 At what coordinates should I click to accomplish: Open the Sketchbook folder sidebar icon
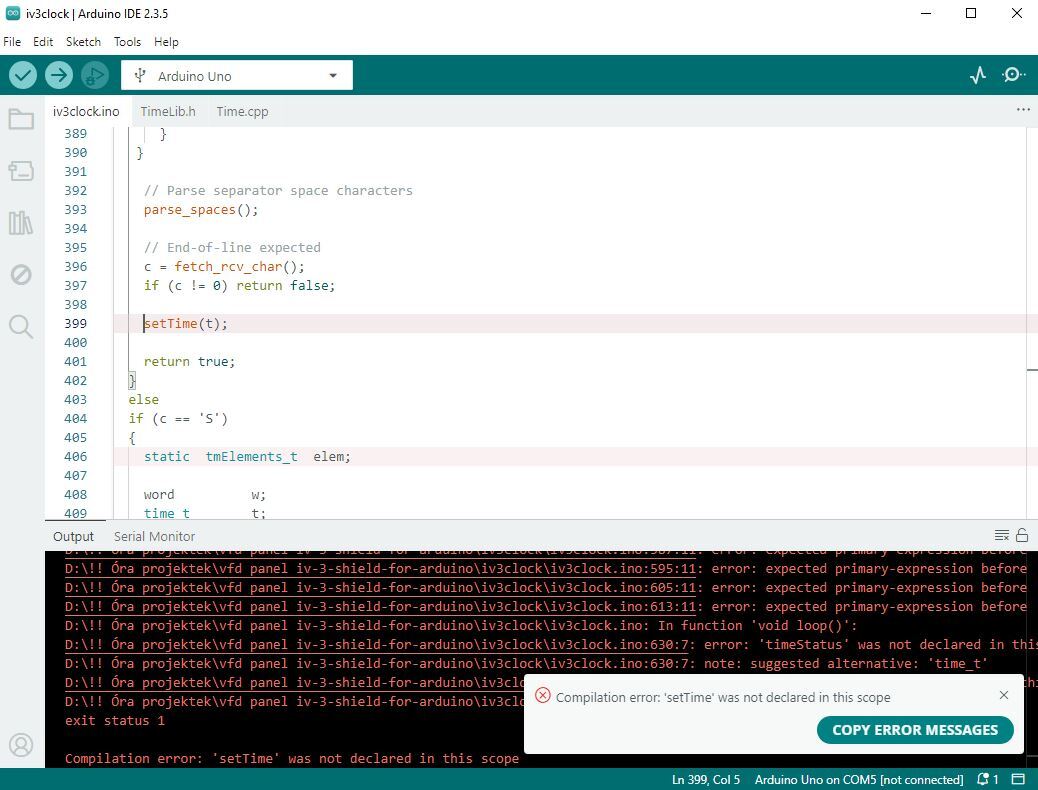21,119
